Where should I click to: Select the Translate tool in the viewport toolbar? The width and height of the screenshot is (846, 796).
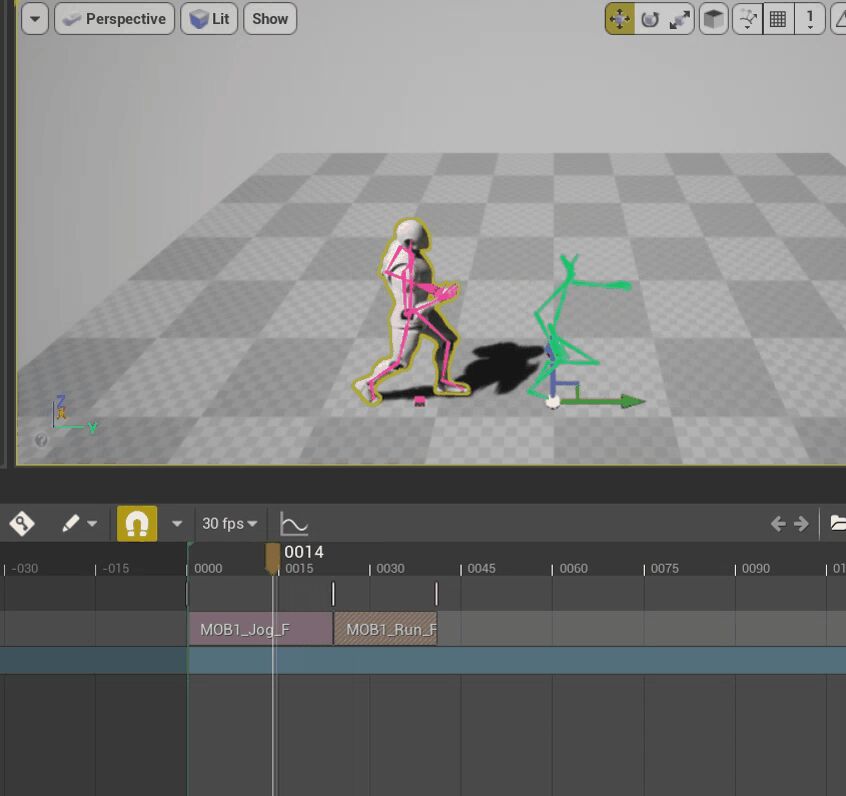(621, 18)
